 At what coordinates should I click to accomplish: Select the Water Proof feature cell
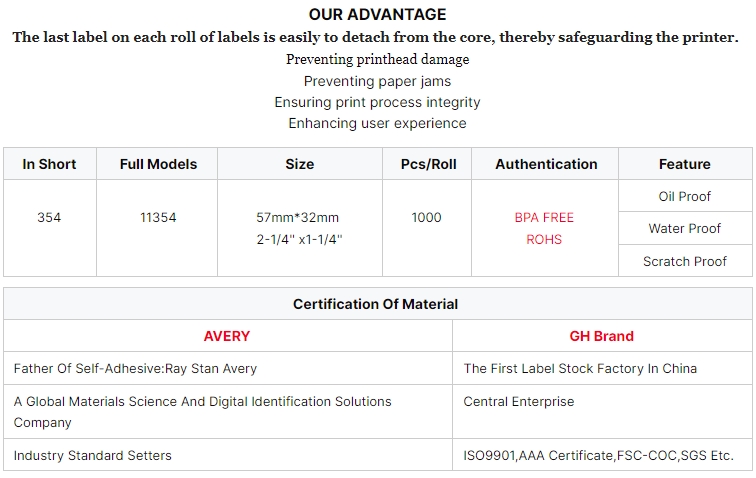pos(685,228)
